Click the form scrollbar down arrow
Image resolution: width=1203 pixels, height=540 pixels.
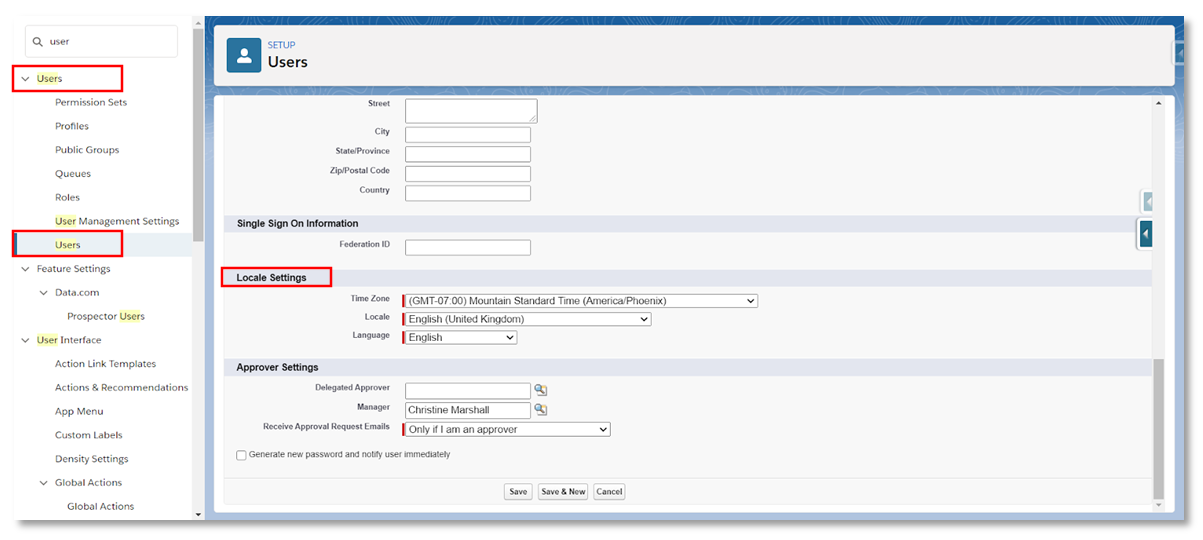point(1159,505)
